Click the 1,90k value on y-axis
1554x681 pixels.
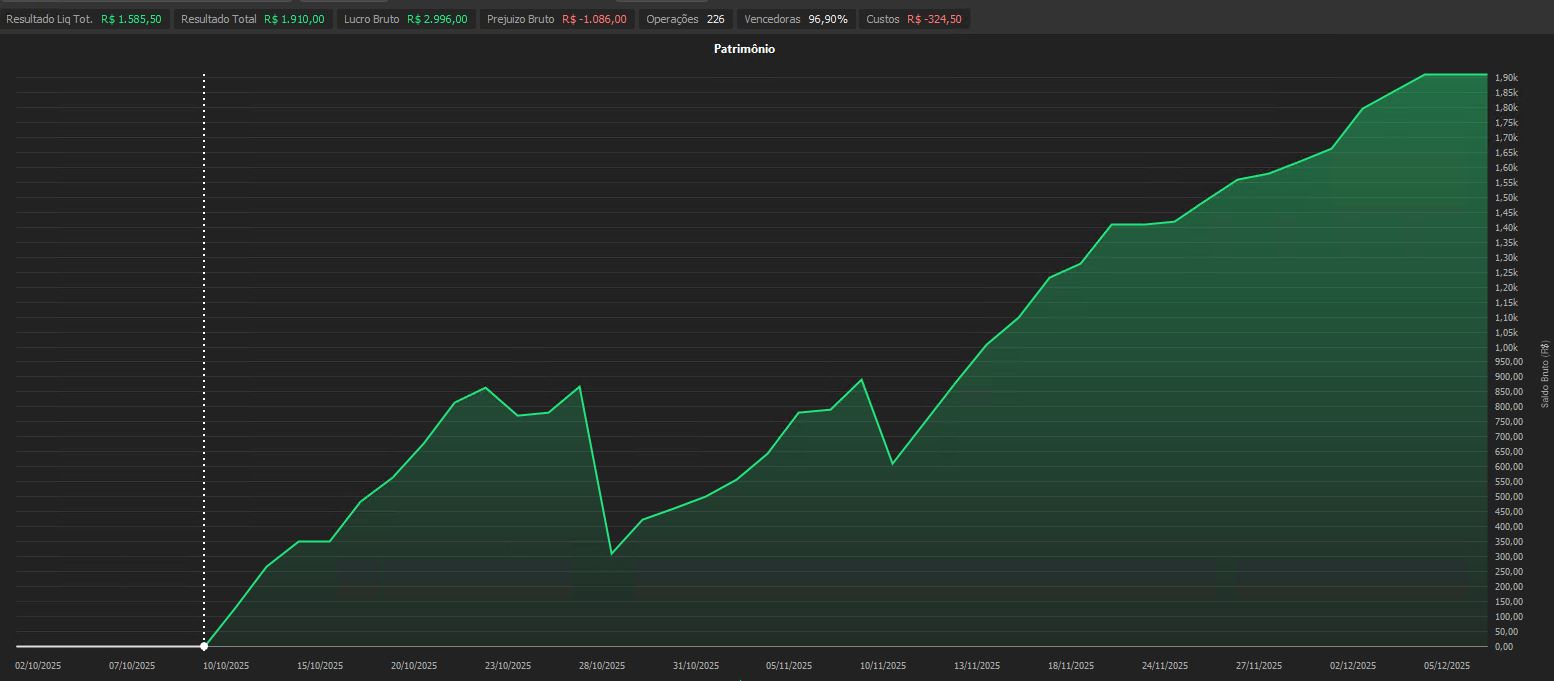[1506, 78]
